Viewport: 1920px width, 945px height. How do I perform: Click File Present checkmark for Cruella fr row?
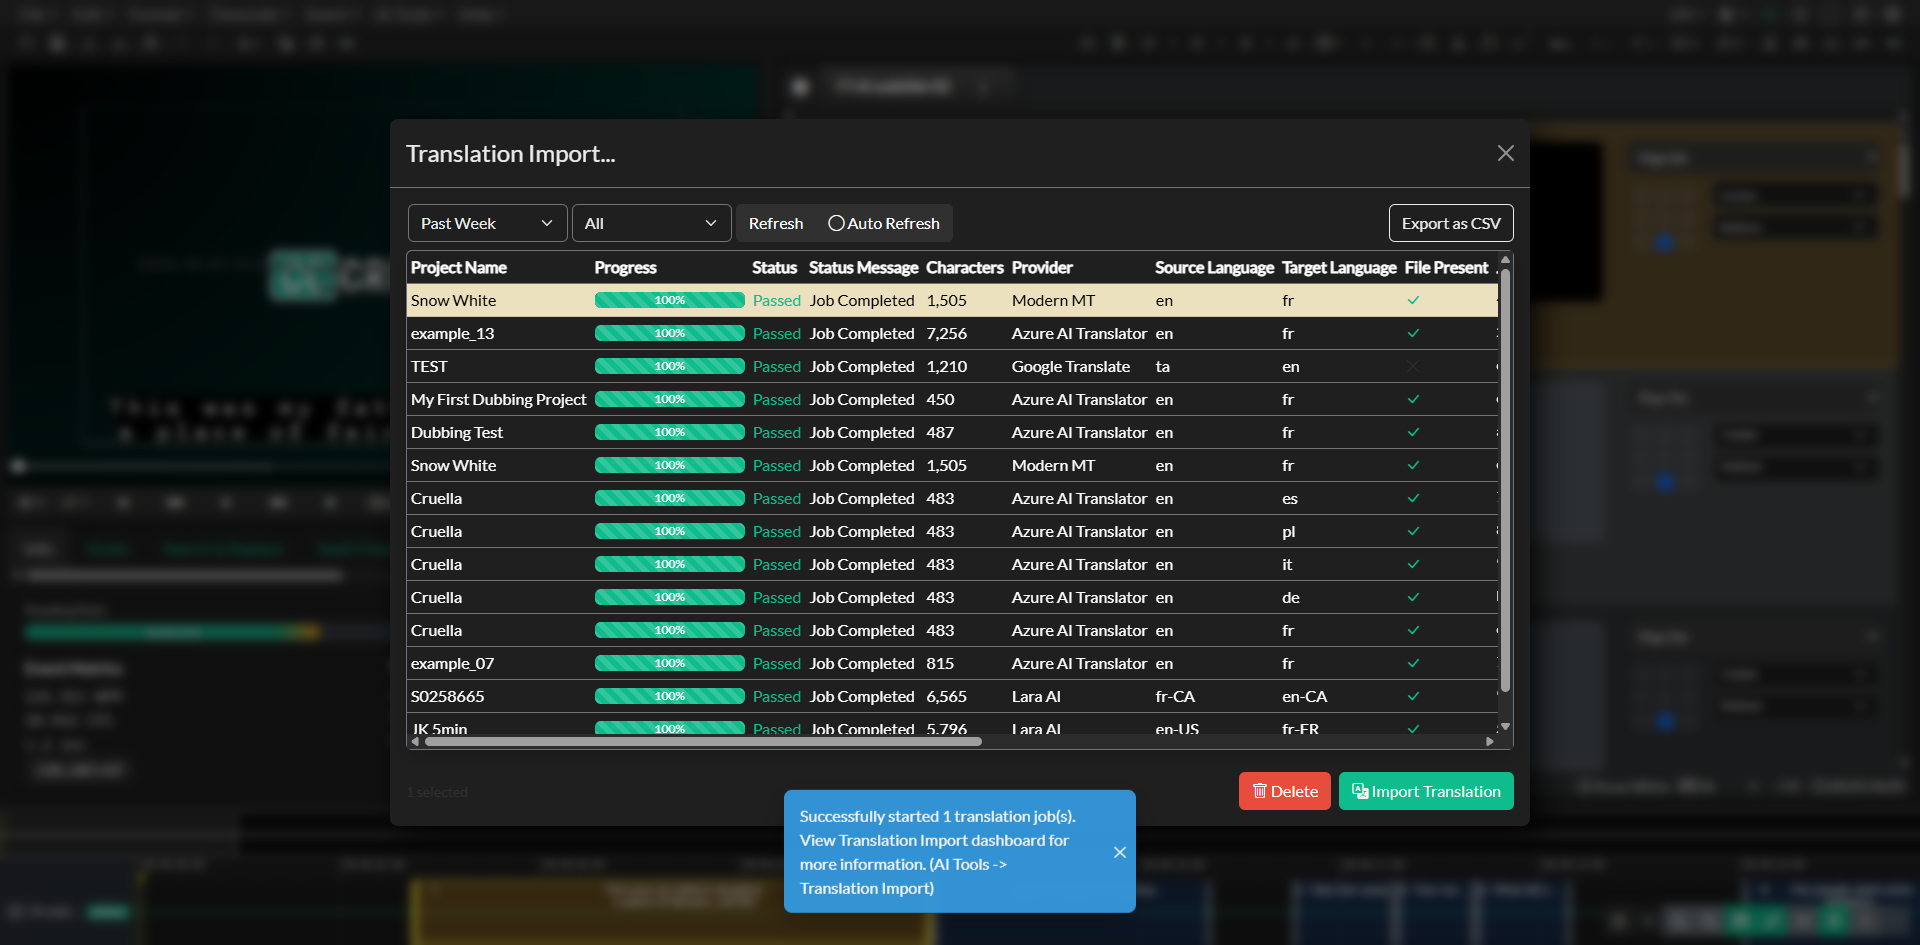1413,630
